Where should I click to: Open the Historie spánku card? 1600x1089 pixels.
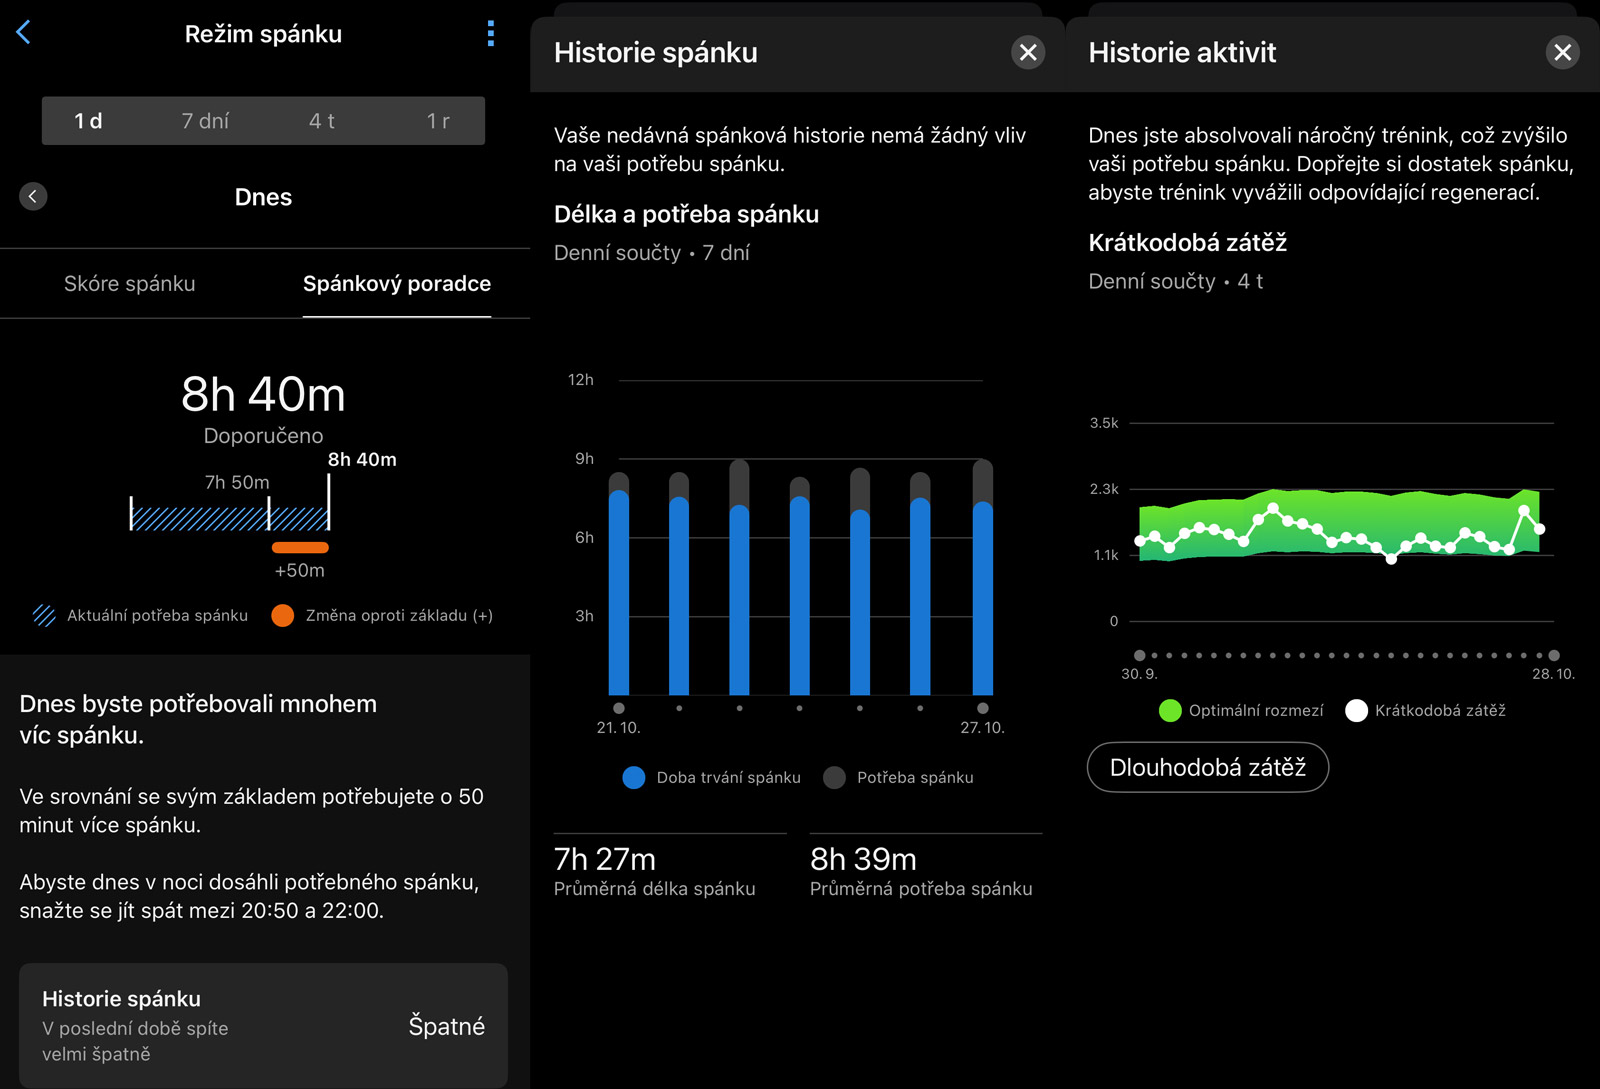pyautogui.click(x=263, y=1025)
